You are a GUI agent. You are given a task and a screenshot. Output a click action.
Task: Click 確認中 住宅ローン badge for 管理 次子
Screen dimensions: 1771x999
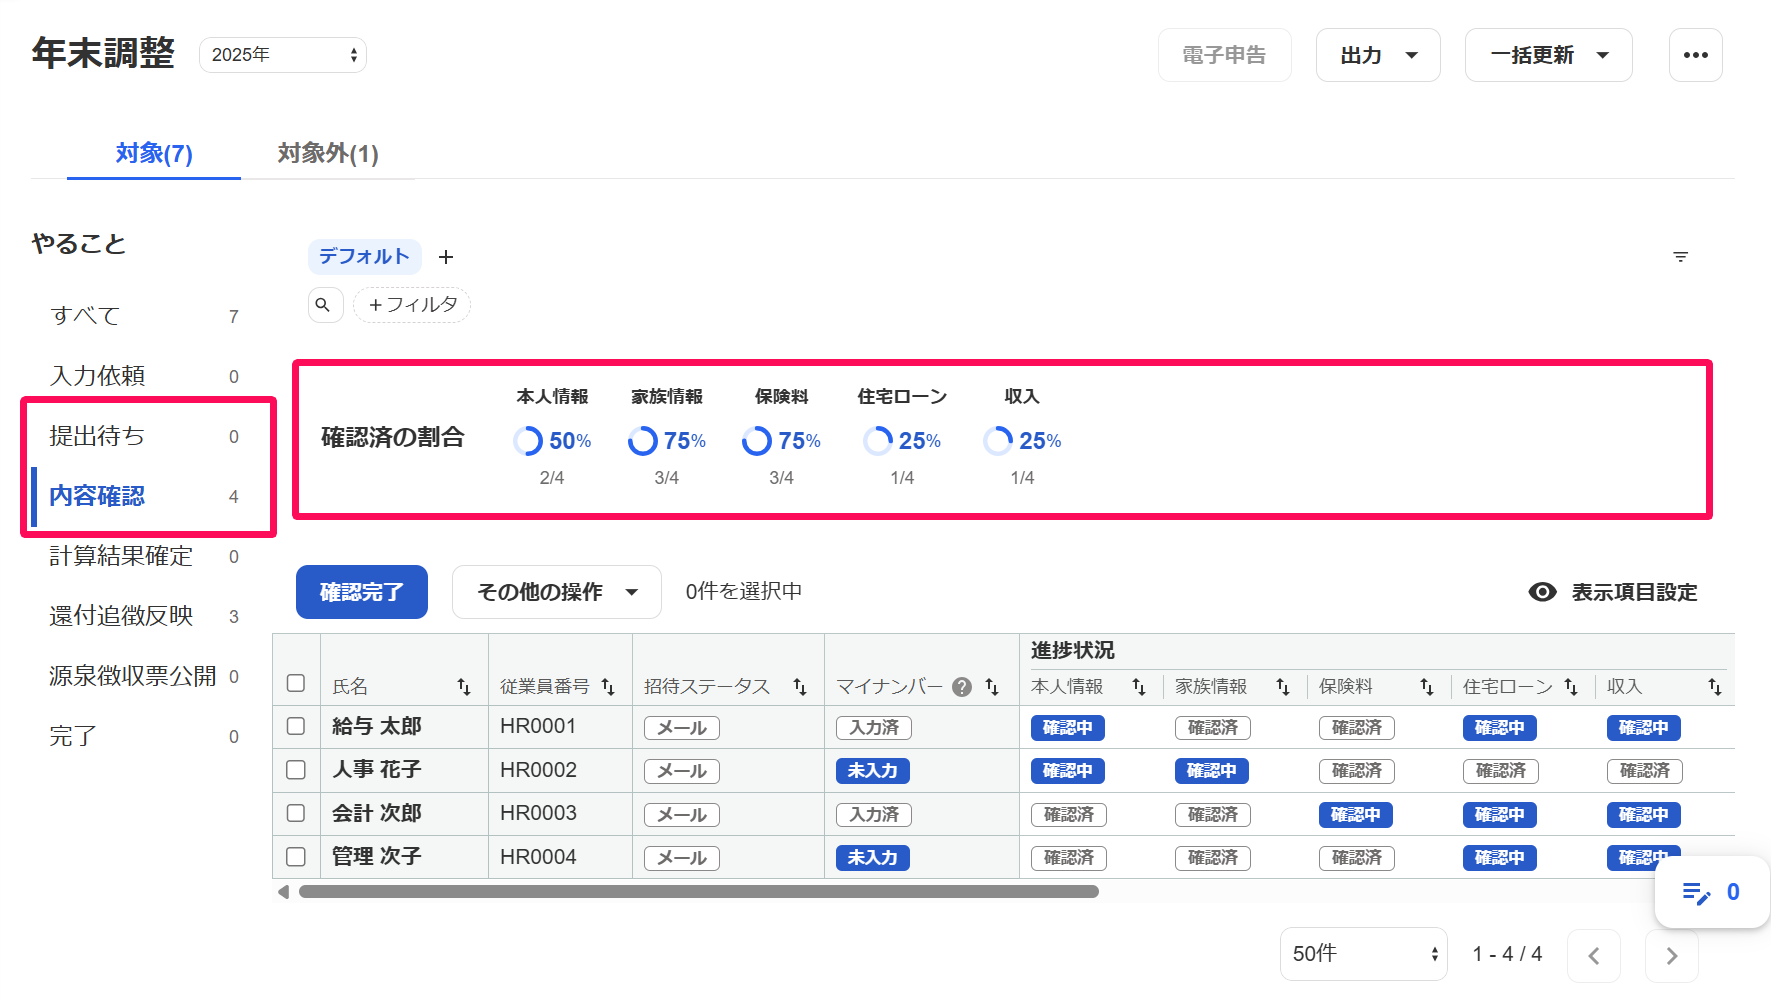pyautogui.click(x=1500, y=858)
